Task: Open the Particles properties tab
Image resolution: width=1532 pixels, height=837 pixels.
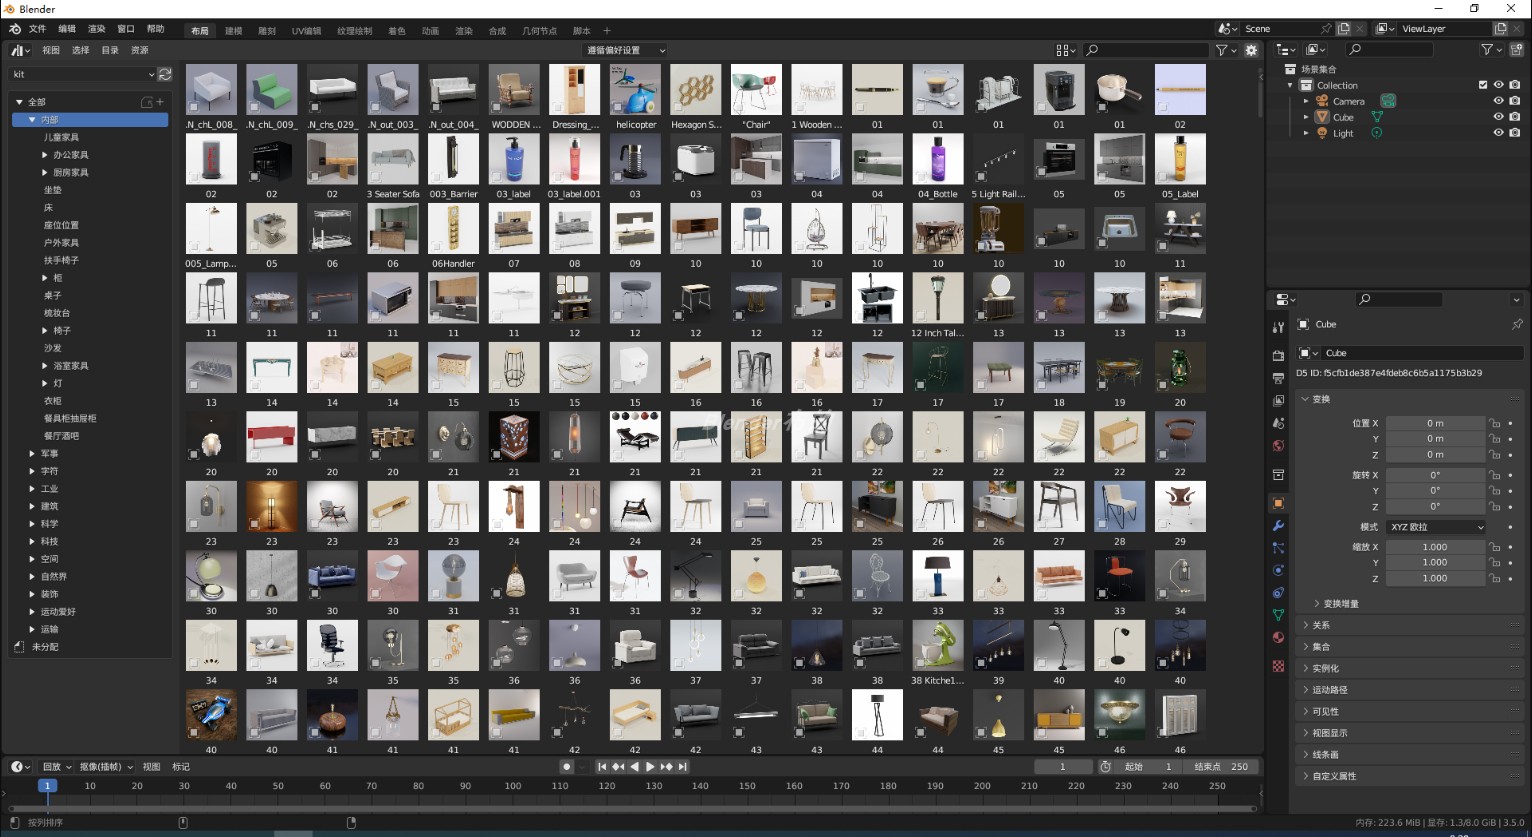Action: pyautogui.click(x=1278, y=548)
